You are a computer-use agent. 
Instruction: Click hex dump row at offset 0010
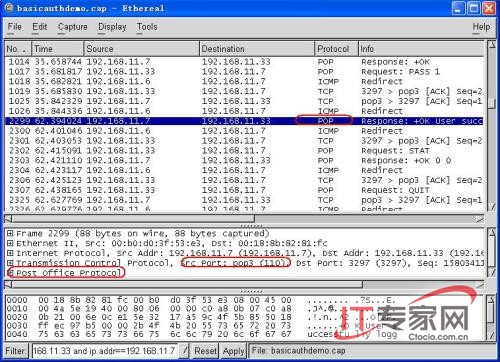click(201, 309)
